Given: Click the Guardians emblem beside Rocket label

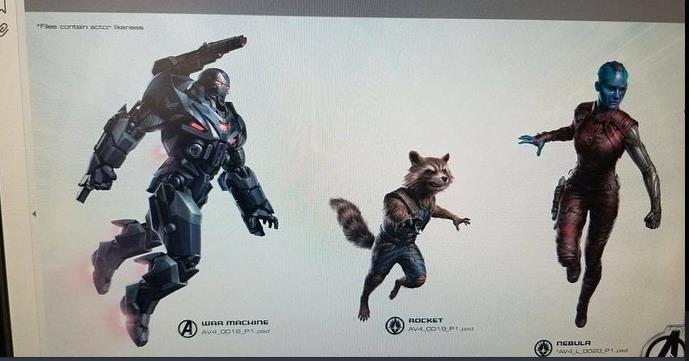Looking at the screenshot, I should [395, 325].
